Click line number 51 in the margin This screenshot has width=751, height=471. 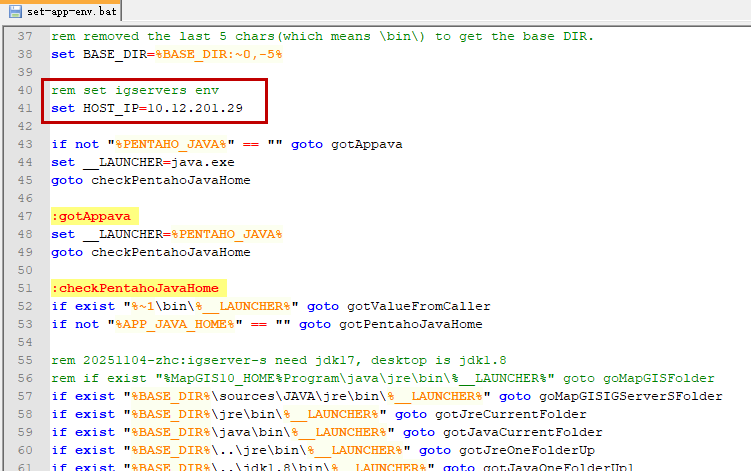tap(25, 288)
